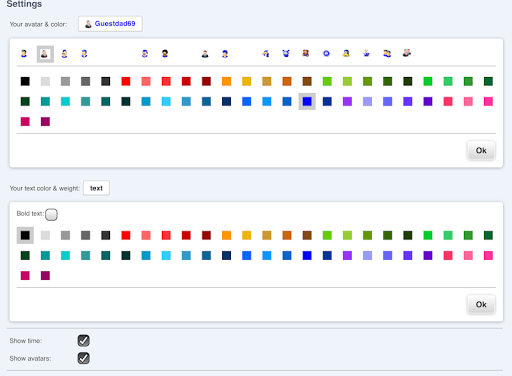This screenshot has height=376, width=512.
Task: Collapse avatar picker via Guestdad69 button
Action: [x=110, y=24]
